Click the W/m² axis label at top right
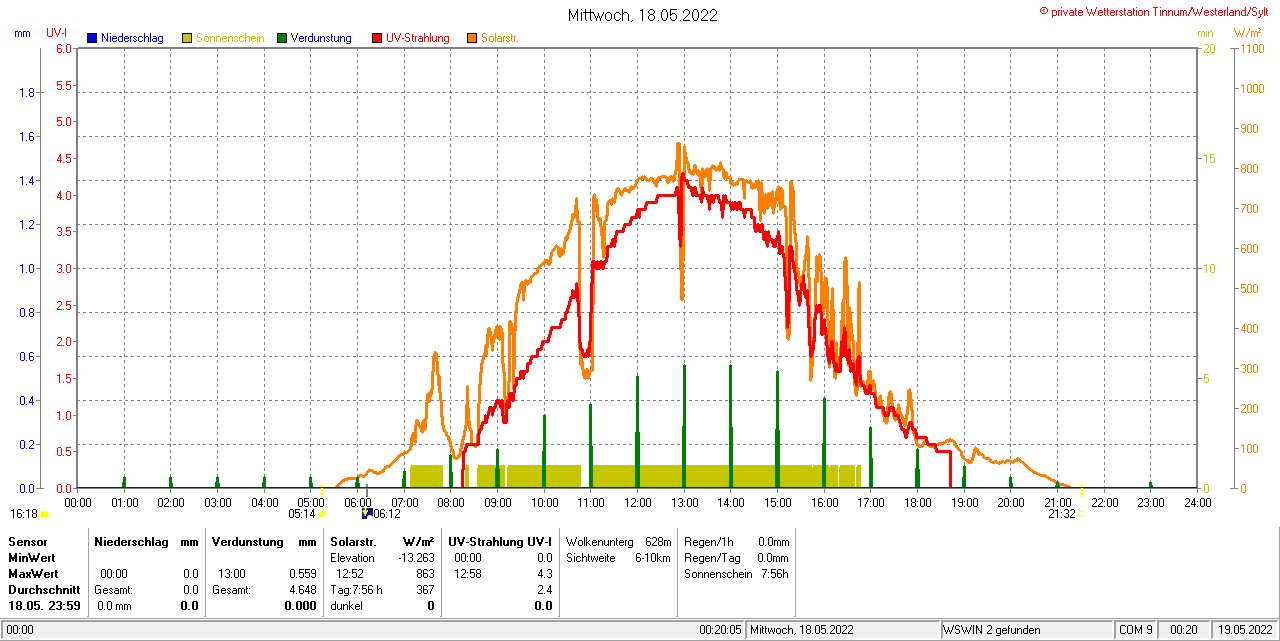1280x641 pixels. [x=1248, y=33]
